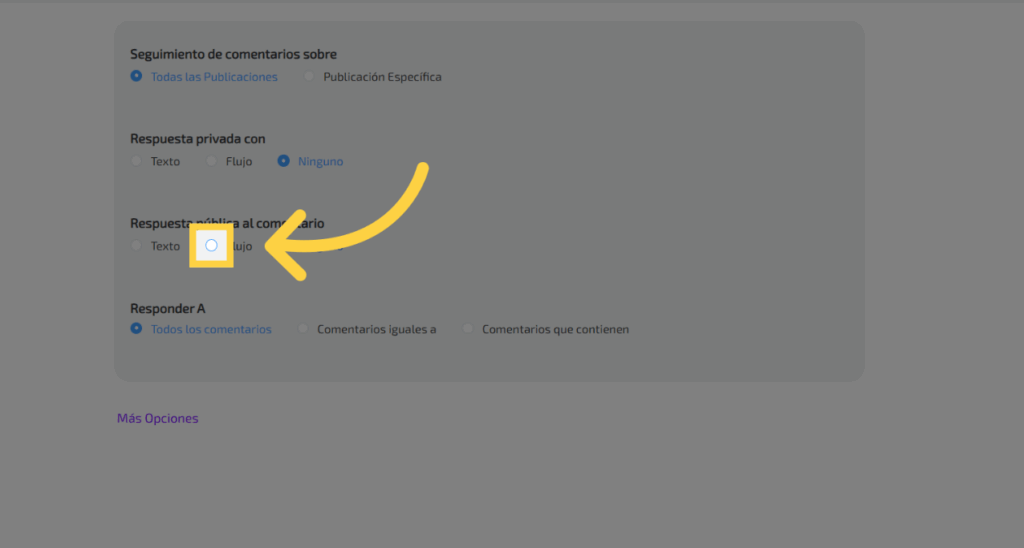Select the 'Todos los comentarios' radio button
This screenshot has width=1024, height=548.
pyautogui.click(x=136, y=329)
